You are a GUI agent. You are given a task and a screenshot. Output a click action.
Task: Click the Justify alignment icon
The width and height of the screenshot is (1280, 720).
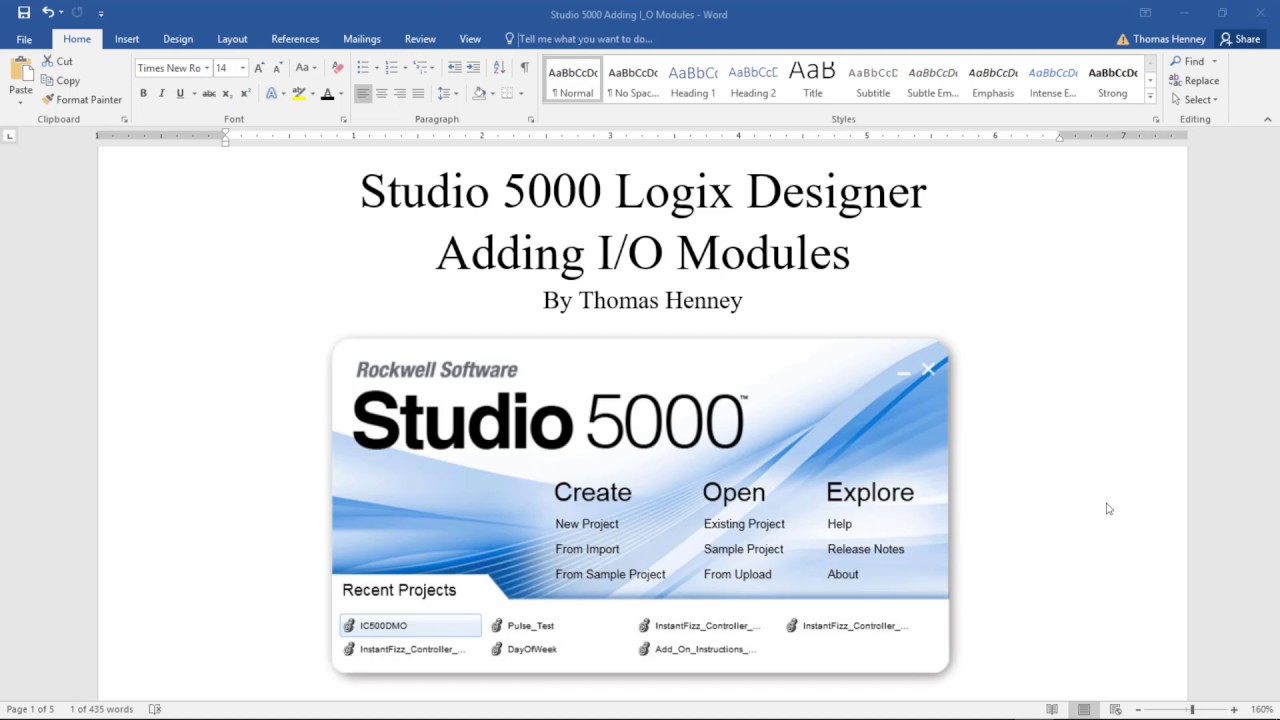(x=418, y=93)
